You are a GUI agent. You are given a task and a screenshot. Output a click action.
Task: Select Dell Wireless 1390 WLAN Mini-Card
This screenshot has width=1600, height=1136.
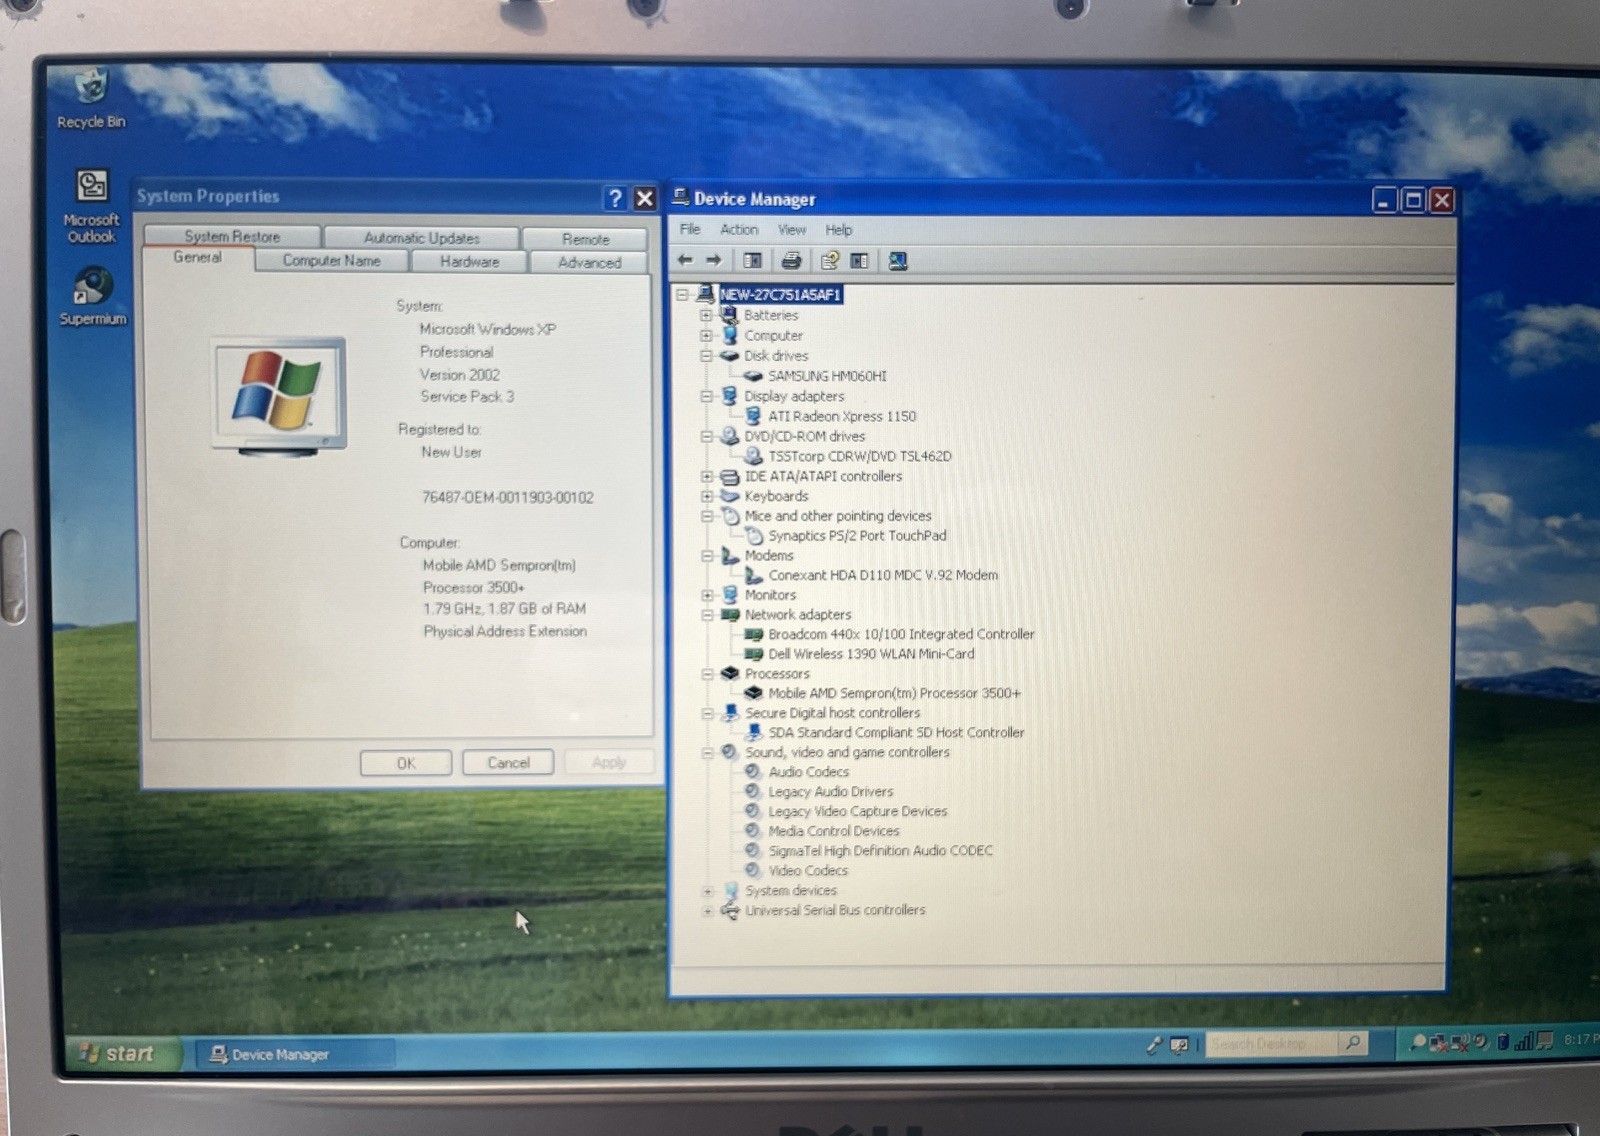(871, 654)
